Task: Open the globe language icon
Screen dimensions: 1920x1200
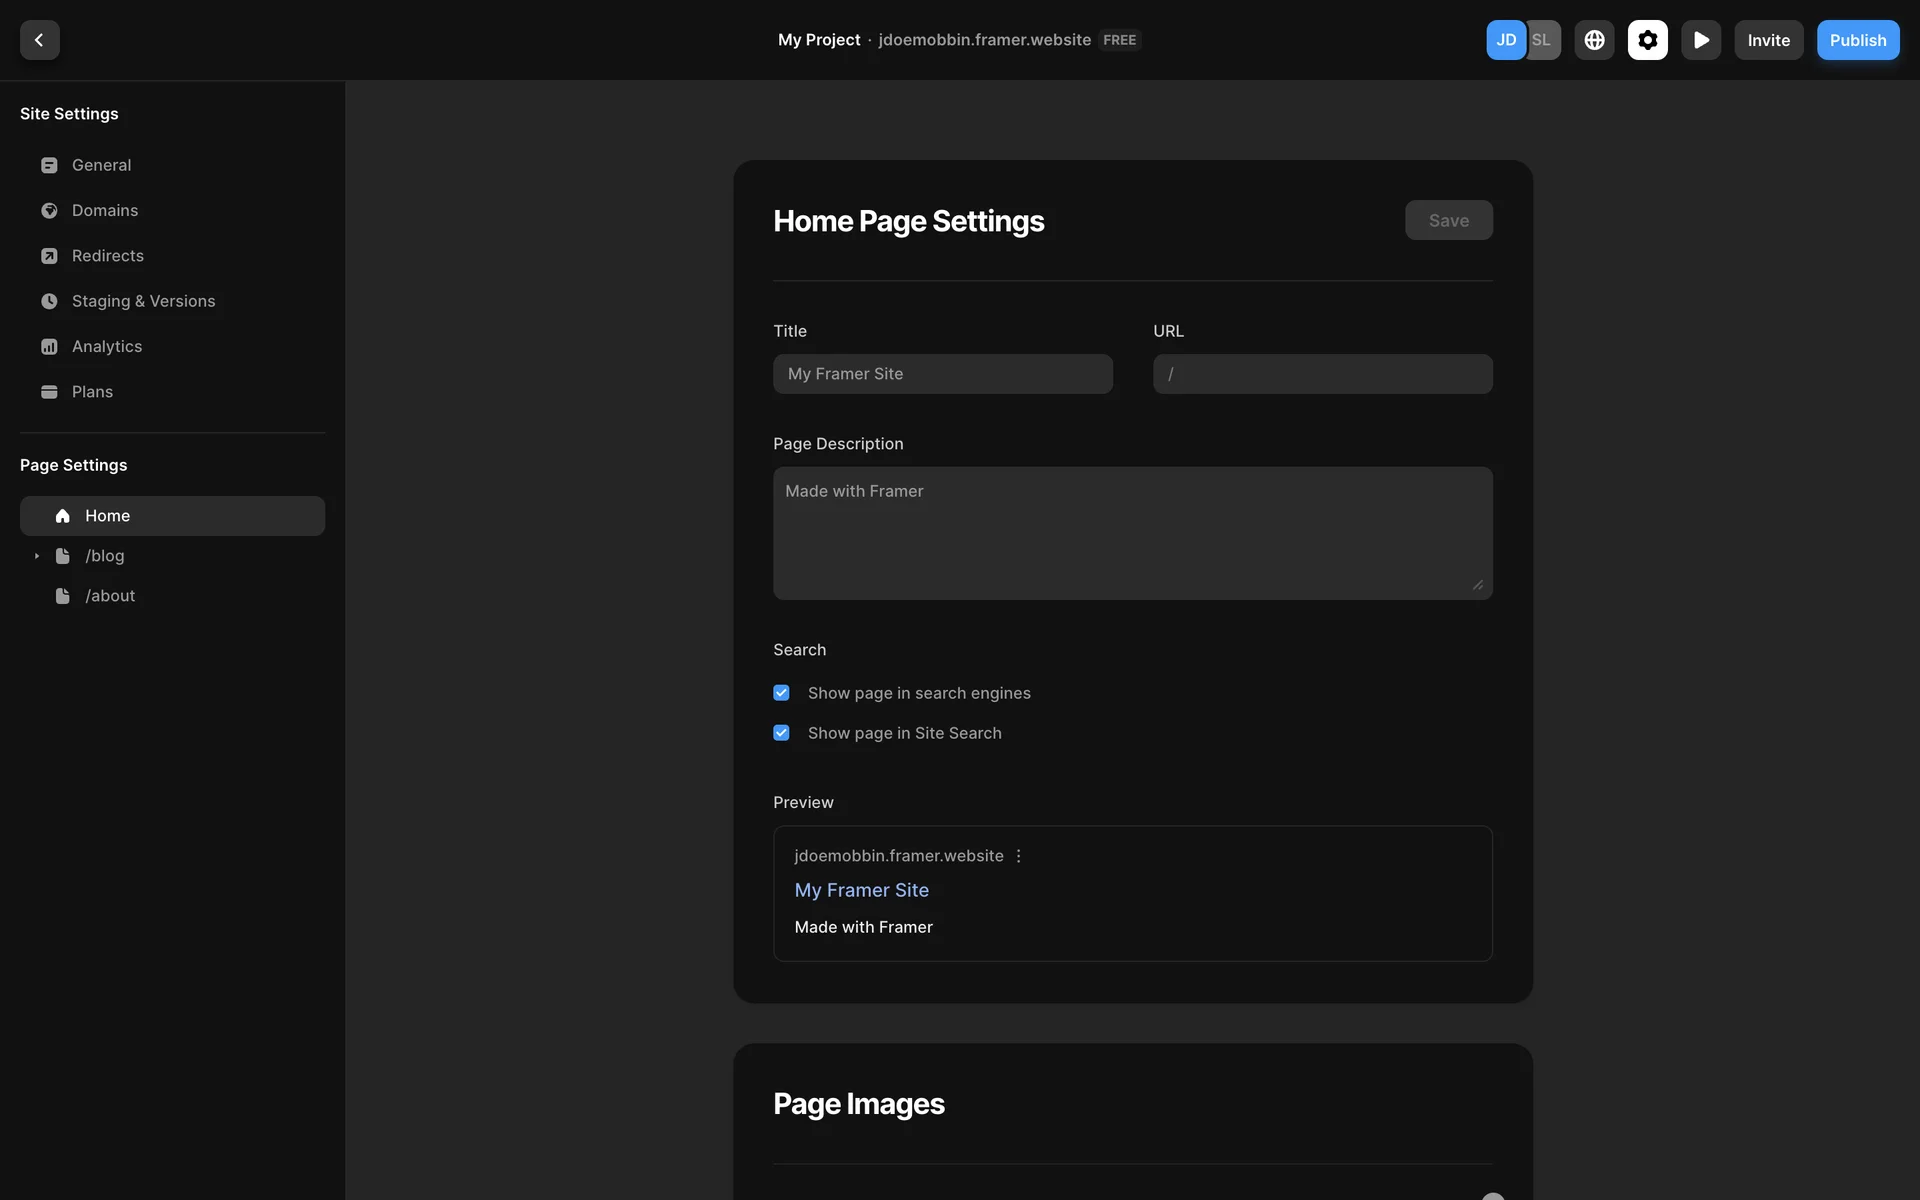Action: pyautogui.click(x=1594, y=40)
